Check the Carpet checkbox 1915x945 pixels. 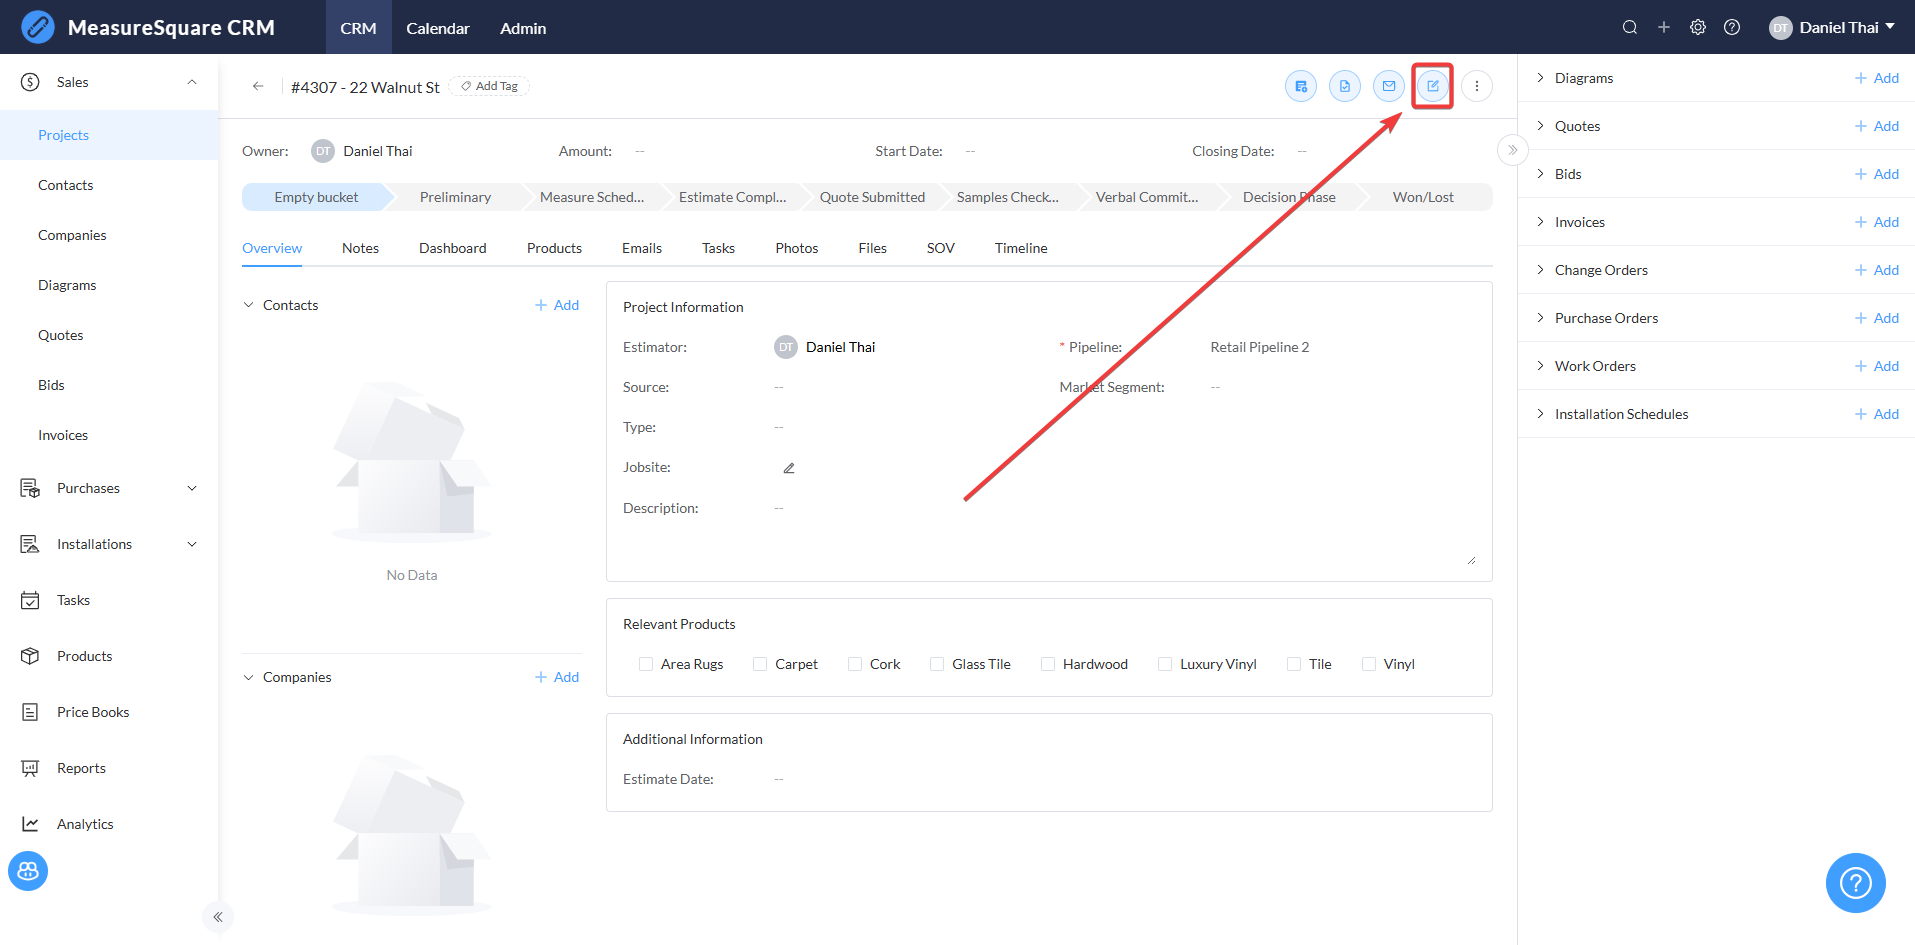pos(760,664)
